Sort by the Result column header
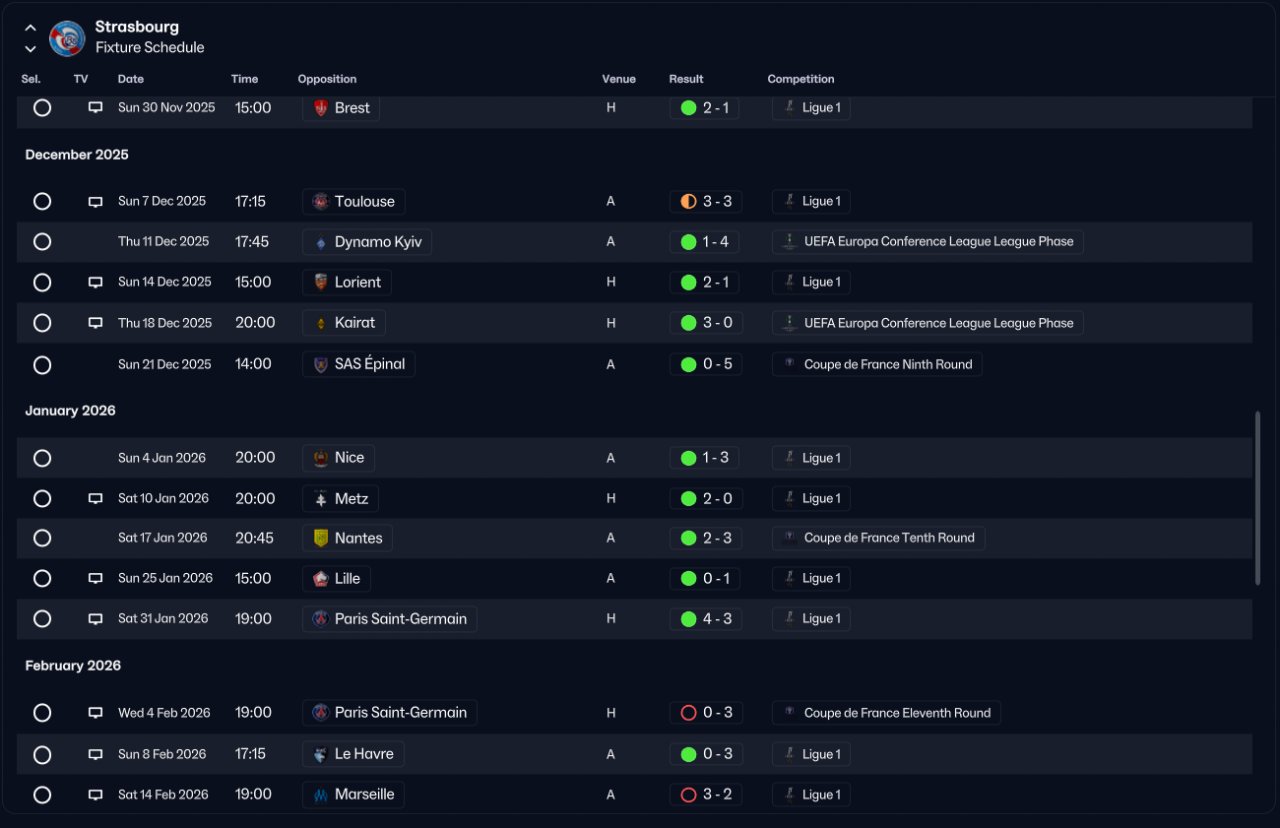1280x828 pixels. [686, 79]
